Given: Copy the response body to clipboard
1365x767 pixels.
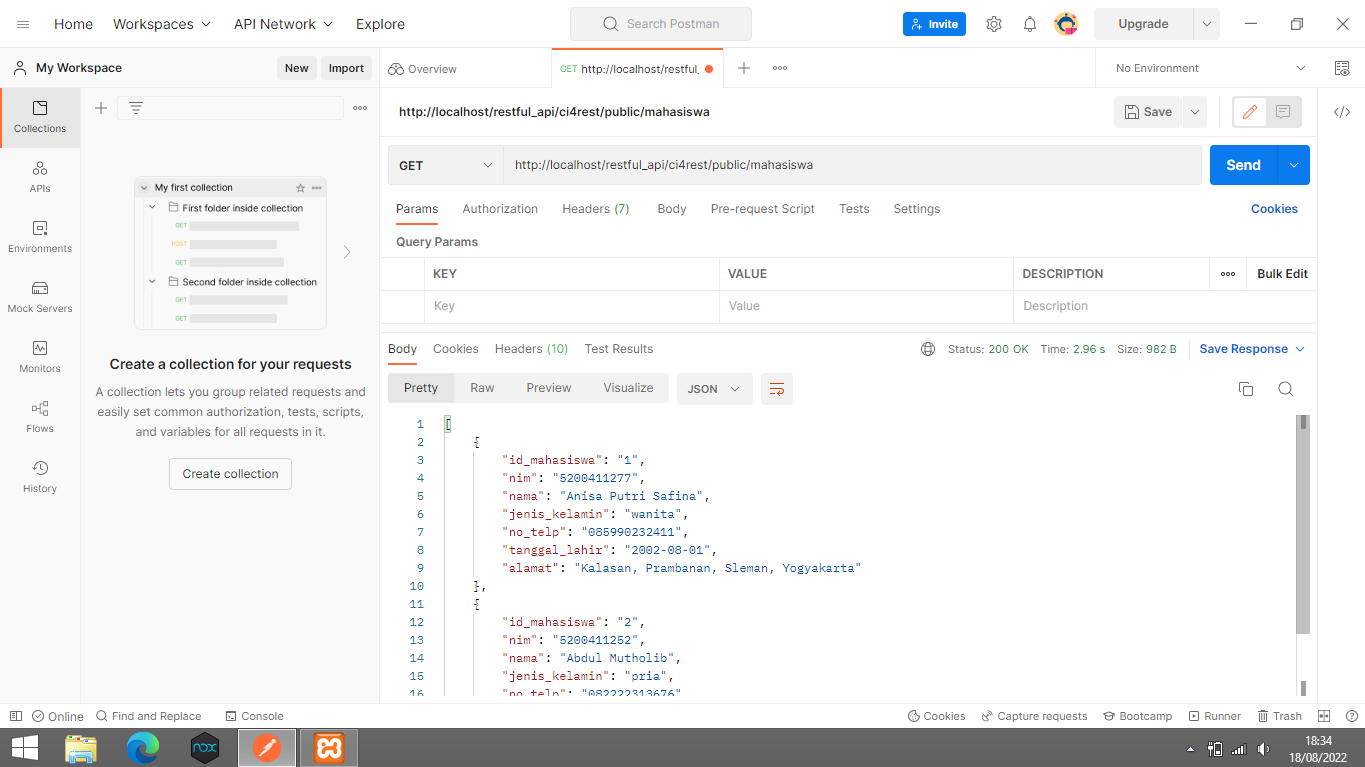Looking at the screenshot, I should [1246, 389].
